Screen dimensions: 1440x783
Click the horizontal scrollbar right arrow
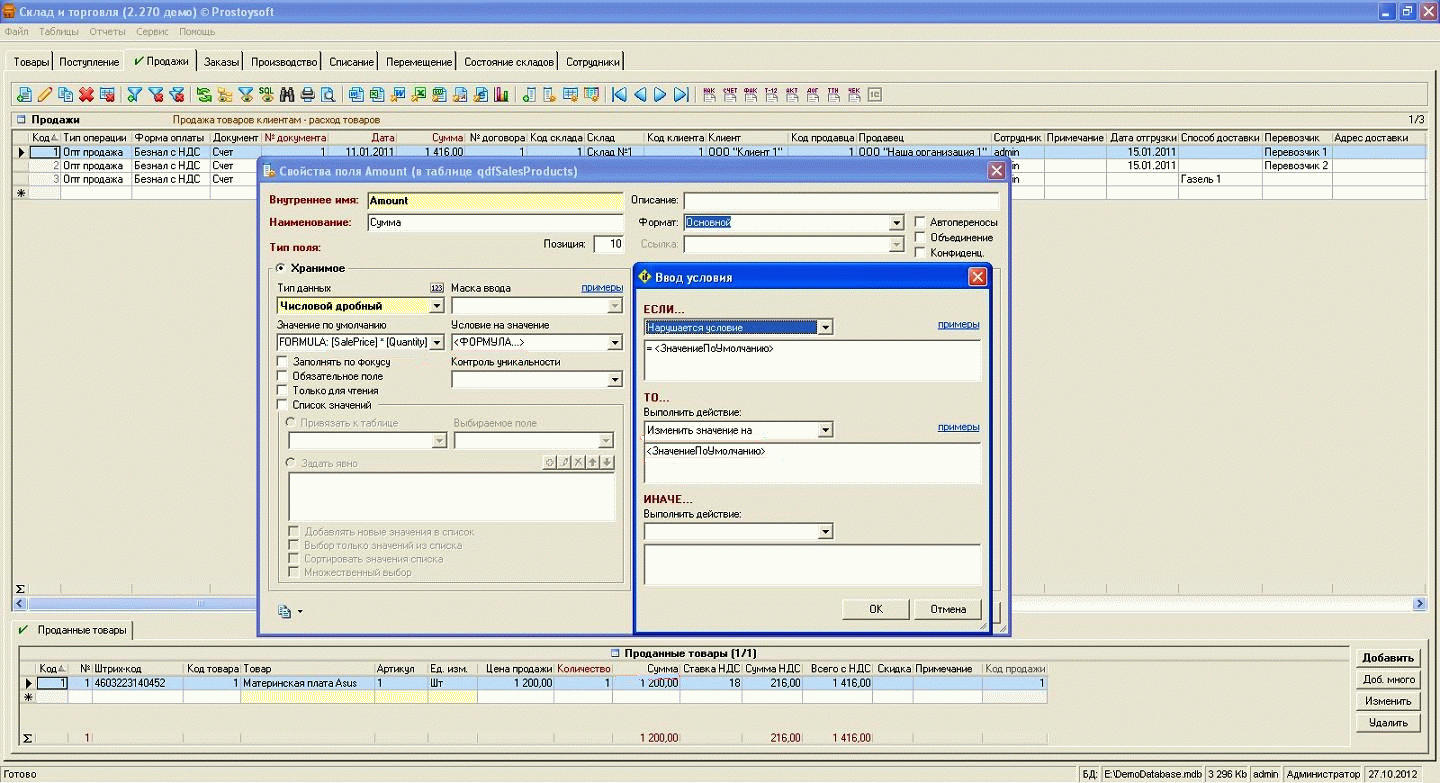pos(1419,604)
